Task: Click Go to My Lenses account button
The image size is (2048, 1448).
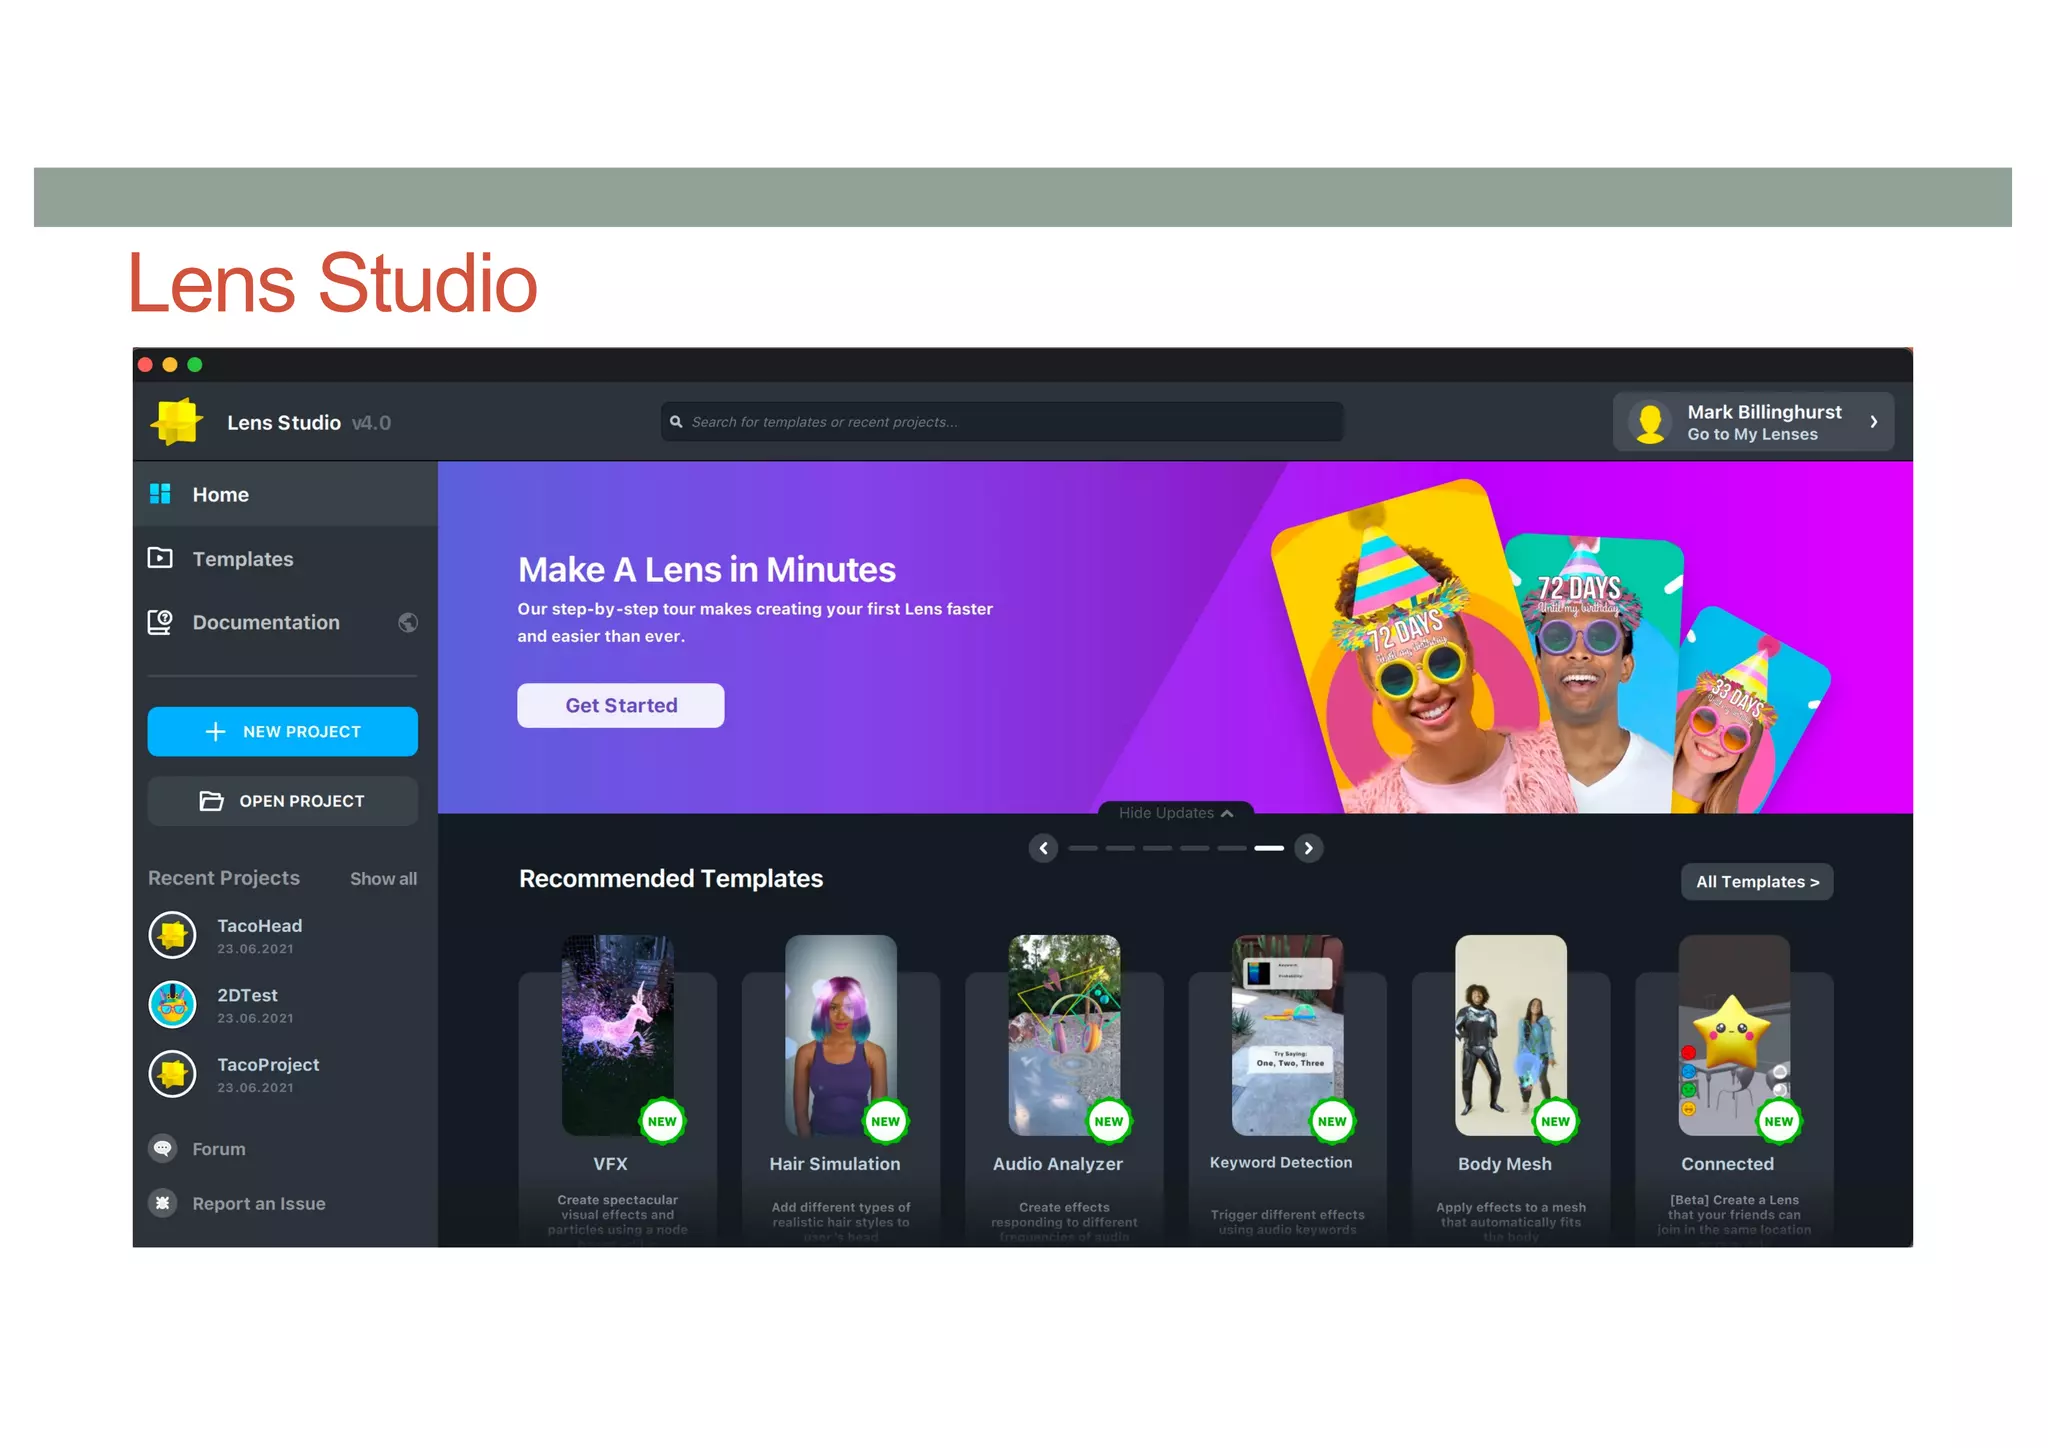Action: 1753,422
